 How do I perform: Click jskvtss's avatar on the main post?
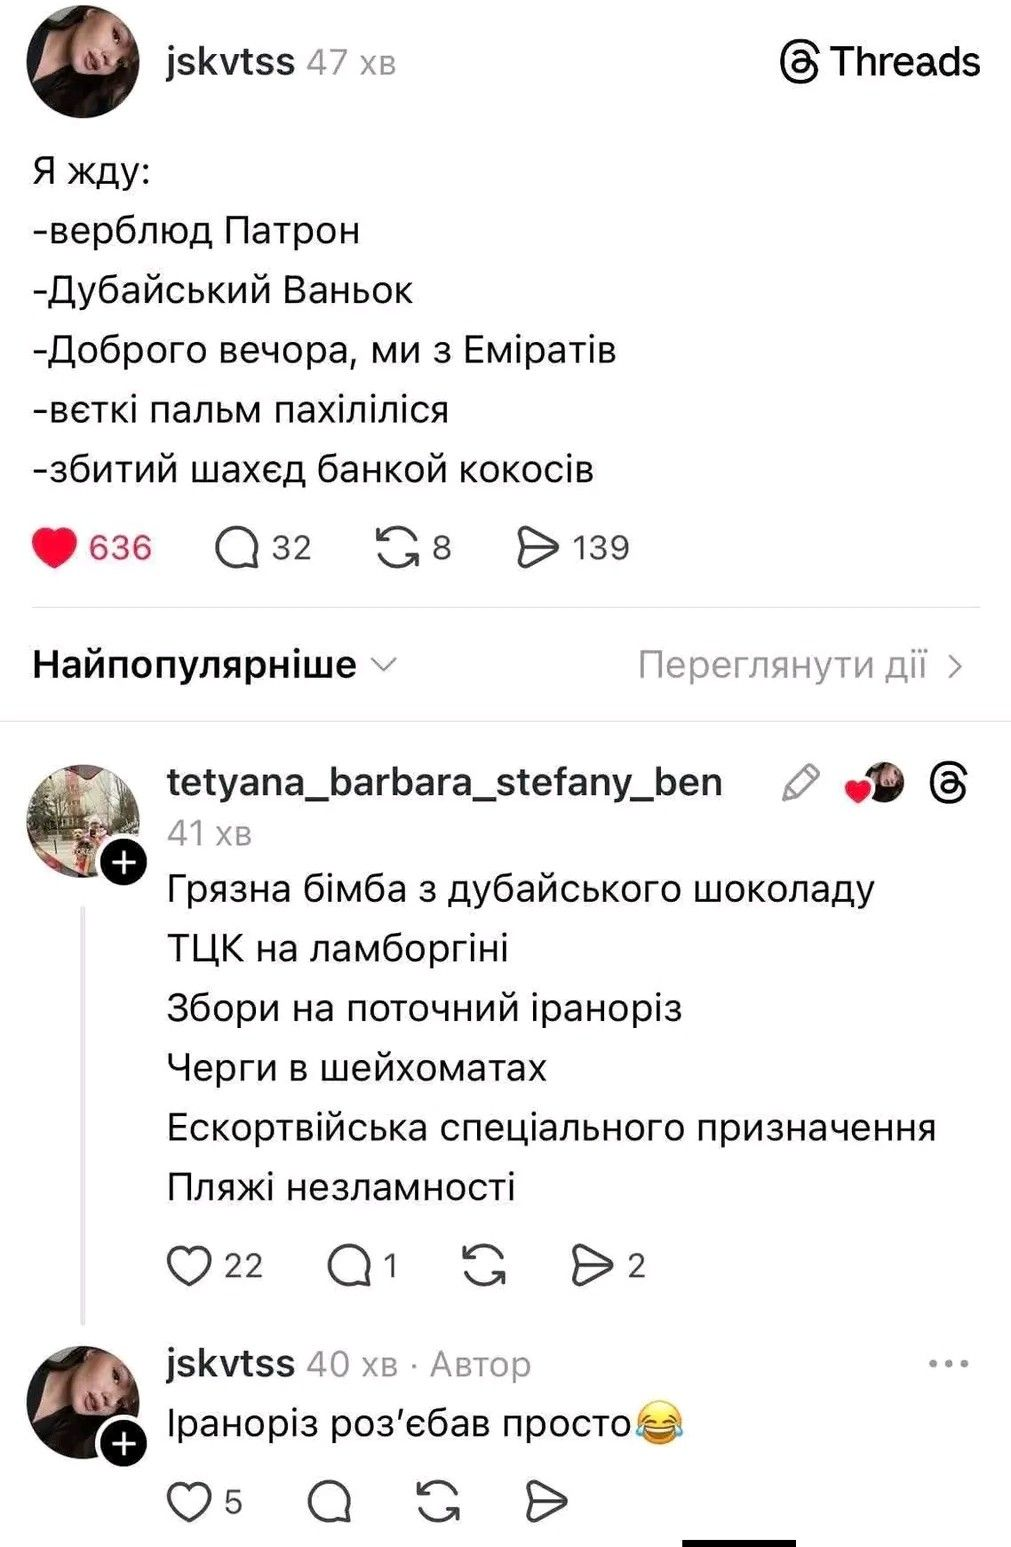(x=84, y=60)
